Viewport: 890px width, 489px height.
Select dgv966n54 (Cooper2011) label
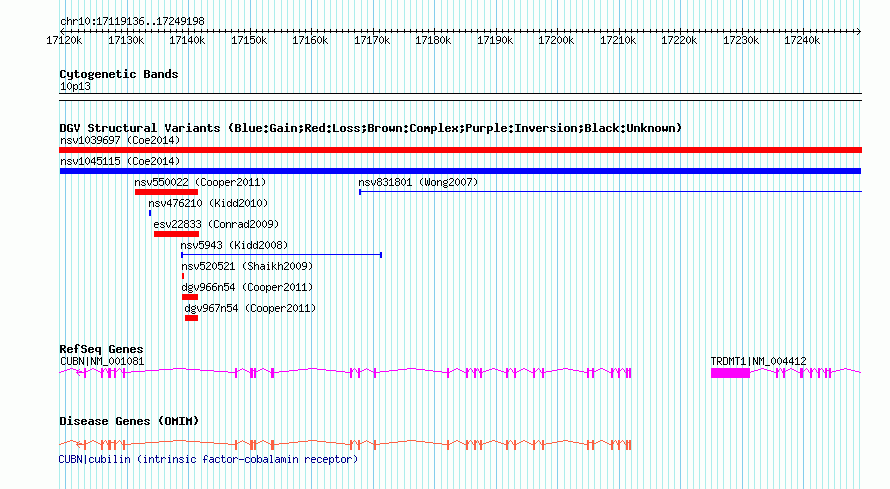[247, 287]
